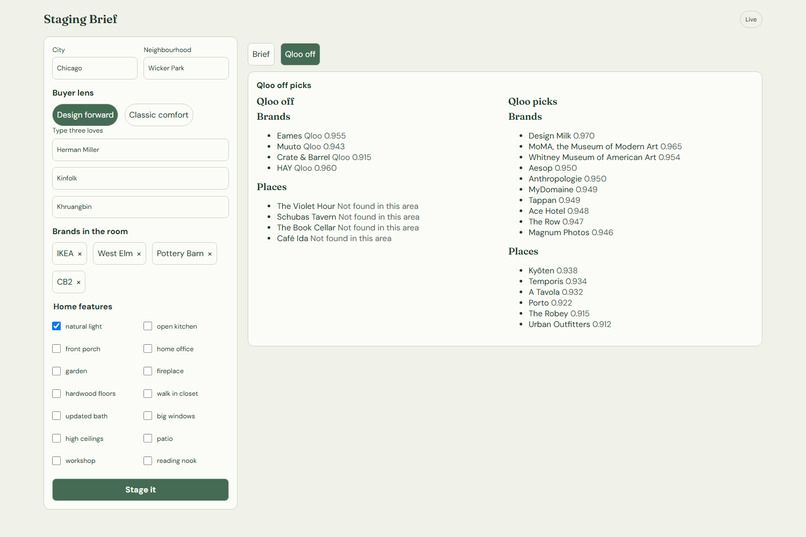The width and height of the screenshot is (806, 537).
Task: Click the Qloo off picks panel heading
Action: (x=284, y=85)
